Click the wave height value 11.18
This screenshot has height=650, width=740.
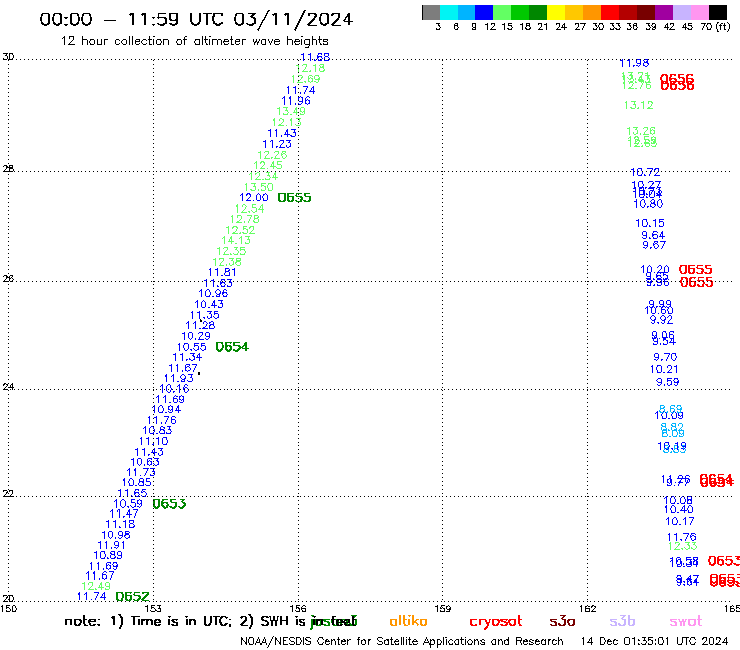click(x=120, y=524)
